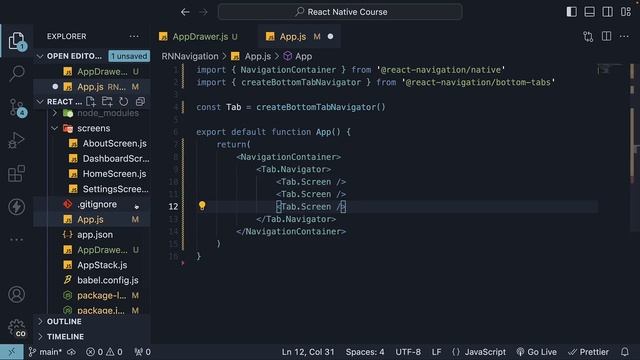The image size is (640, 360).
Task: Collapse all folders in explorer
Action: pyautogui.click(x=140, y=101)
